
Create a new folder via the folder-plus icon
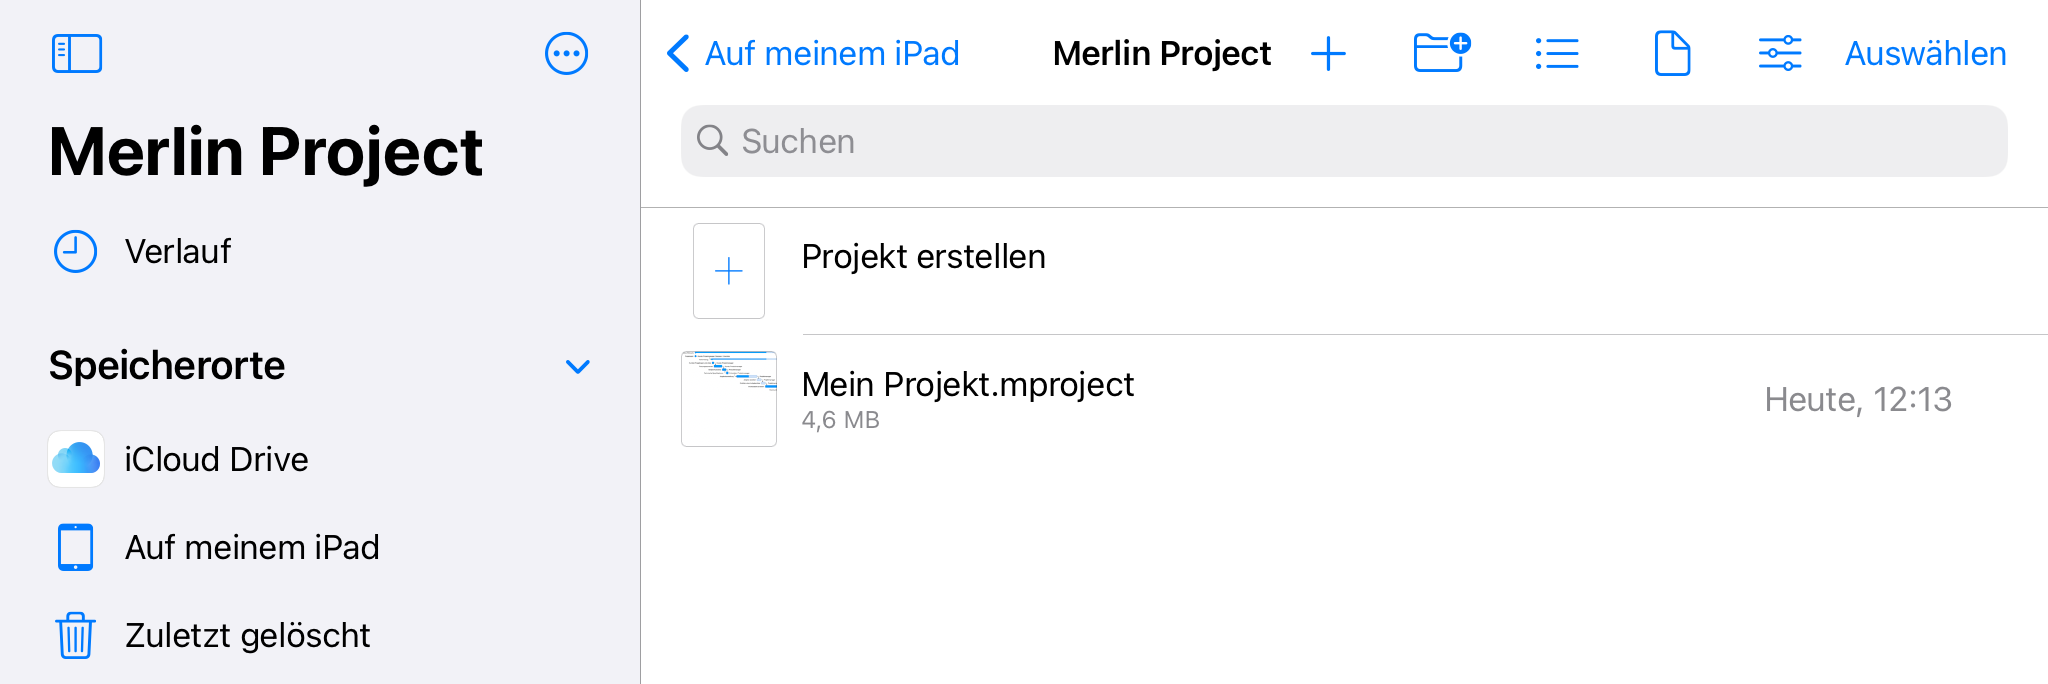1441,53
